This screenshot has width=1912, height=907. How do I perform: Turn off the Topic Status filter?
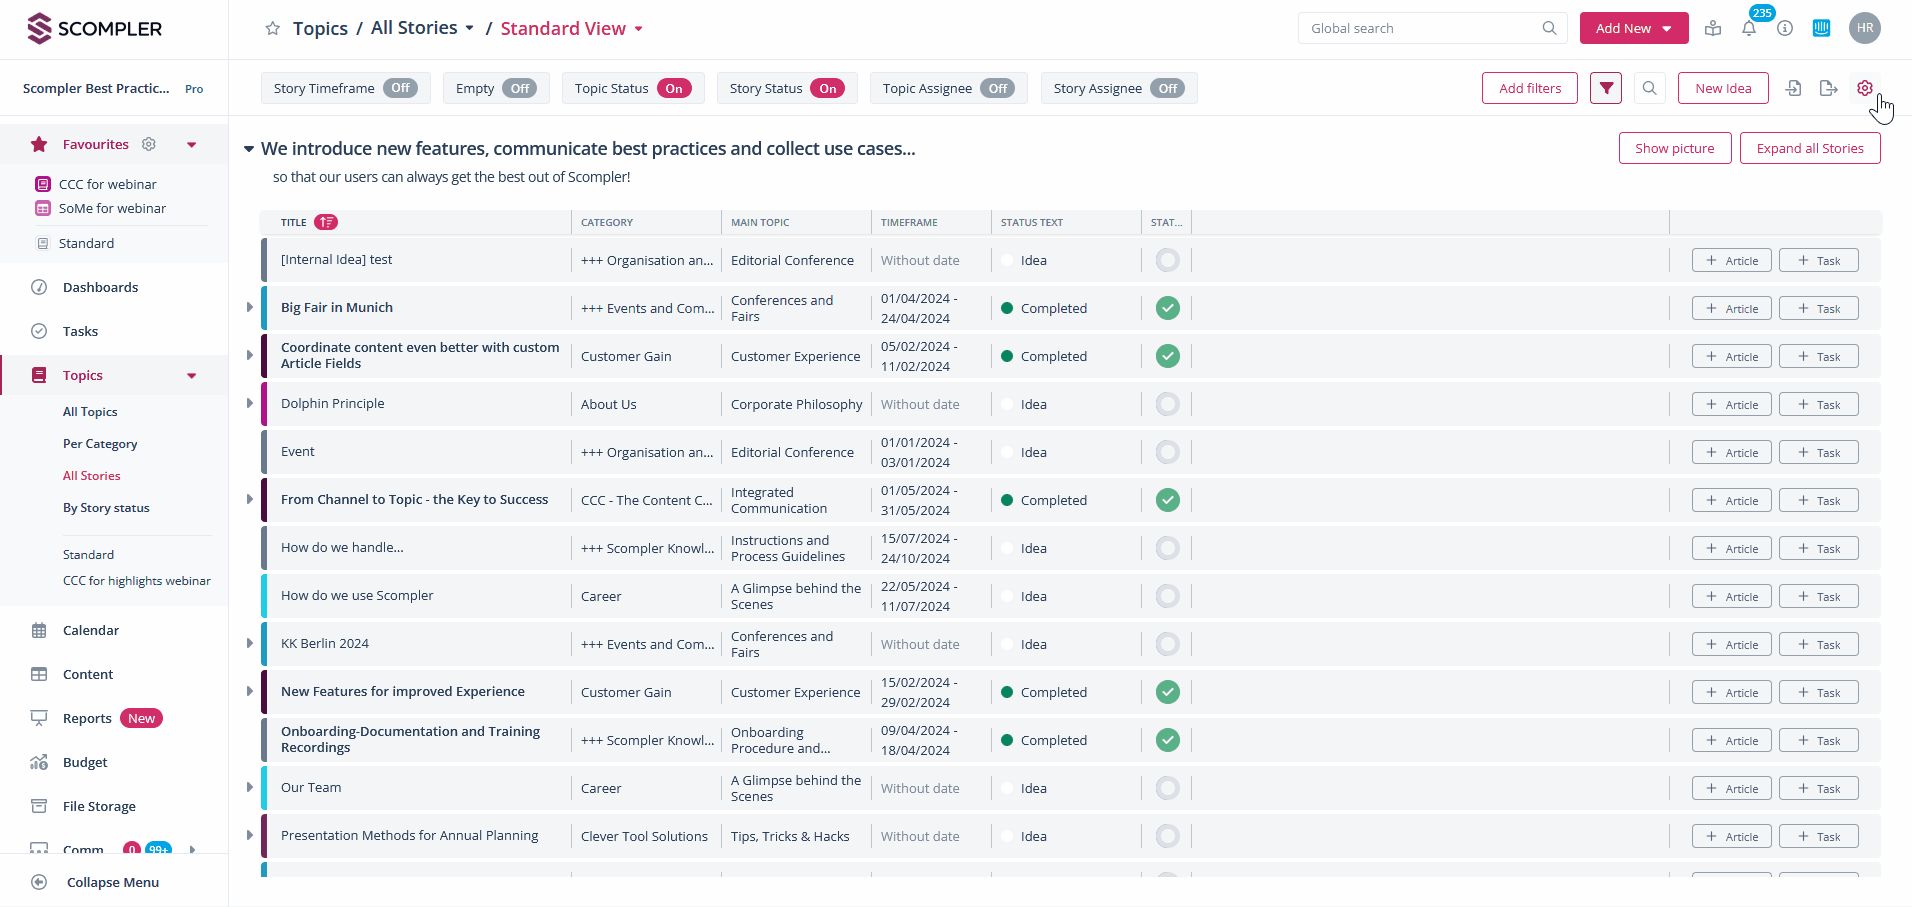pos(674,88)
